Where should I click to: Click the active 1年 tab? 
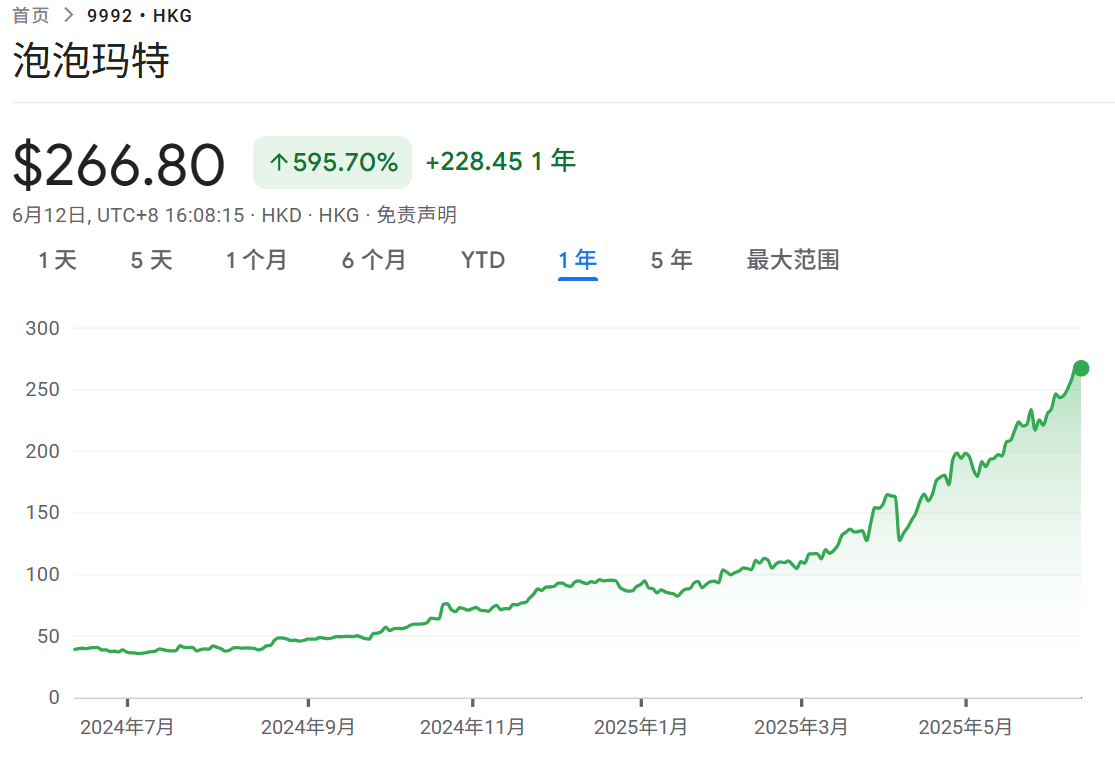point(577,261)
